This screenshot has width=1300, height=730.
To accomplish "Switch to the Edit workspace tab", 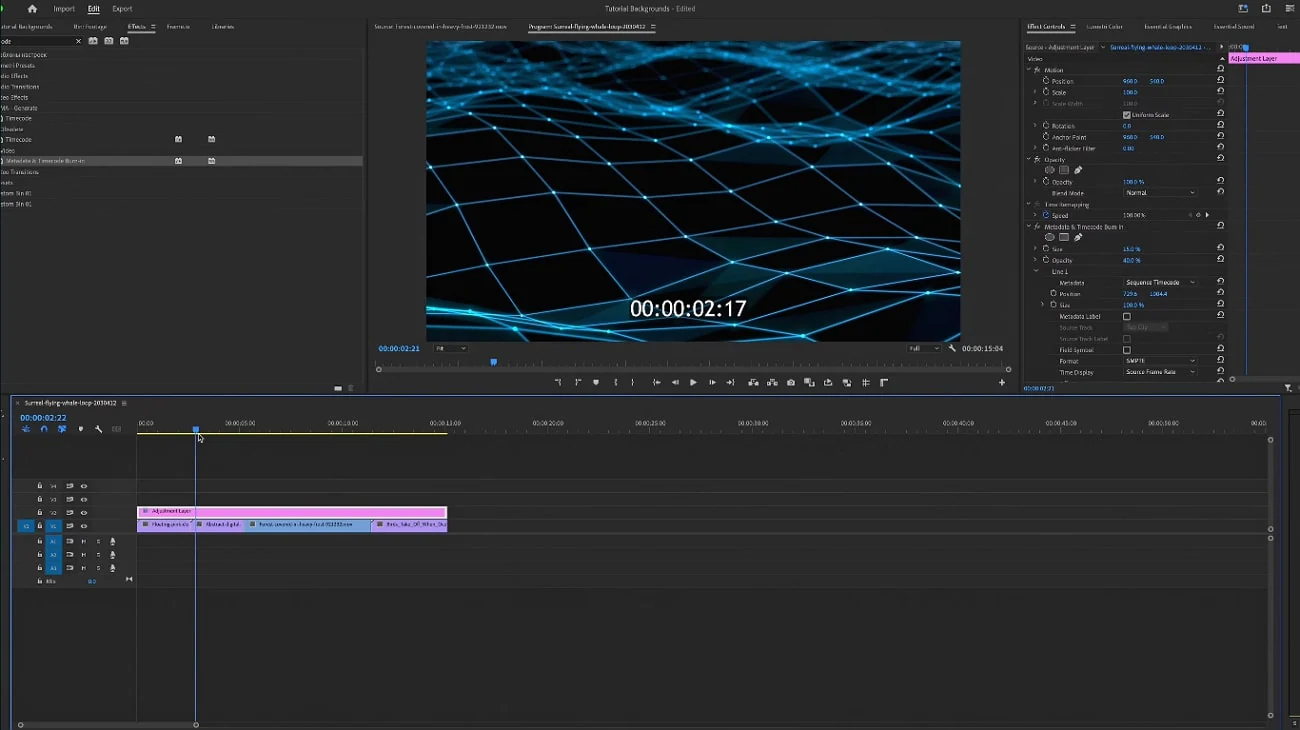I will coord(93,8).
